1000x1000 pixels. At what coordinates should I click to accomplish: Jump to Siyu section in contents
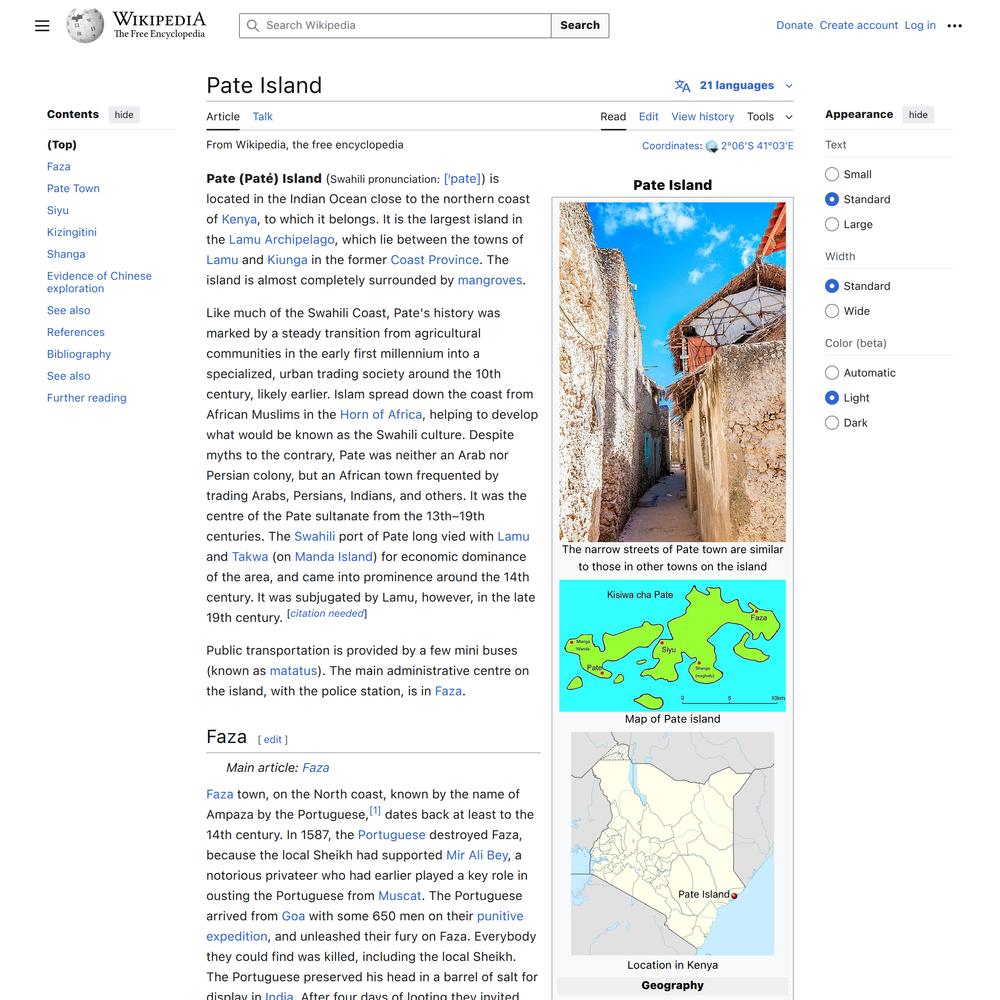(x=57, y=210)
